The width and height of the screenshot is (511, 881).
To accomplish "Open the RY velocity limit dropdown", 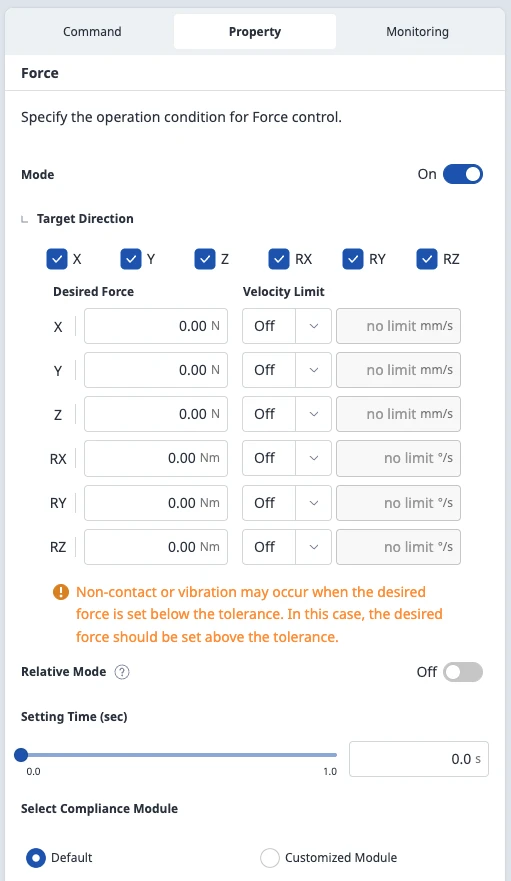I will coord(287,503).
